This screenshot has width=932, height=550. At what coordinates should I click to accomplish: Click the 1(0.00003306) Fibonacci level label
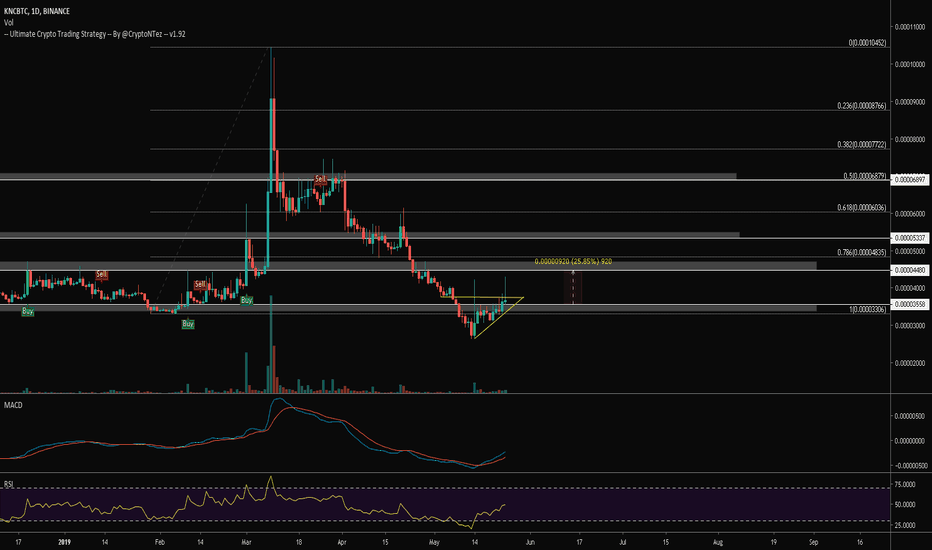coord(868,309)
